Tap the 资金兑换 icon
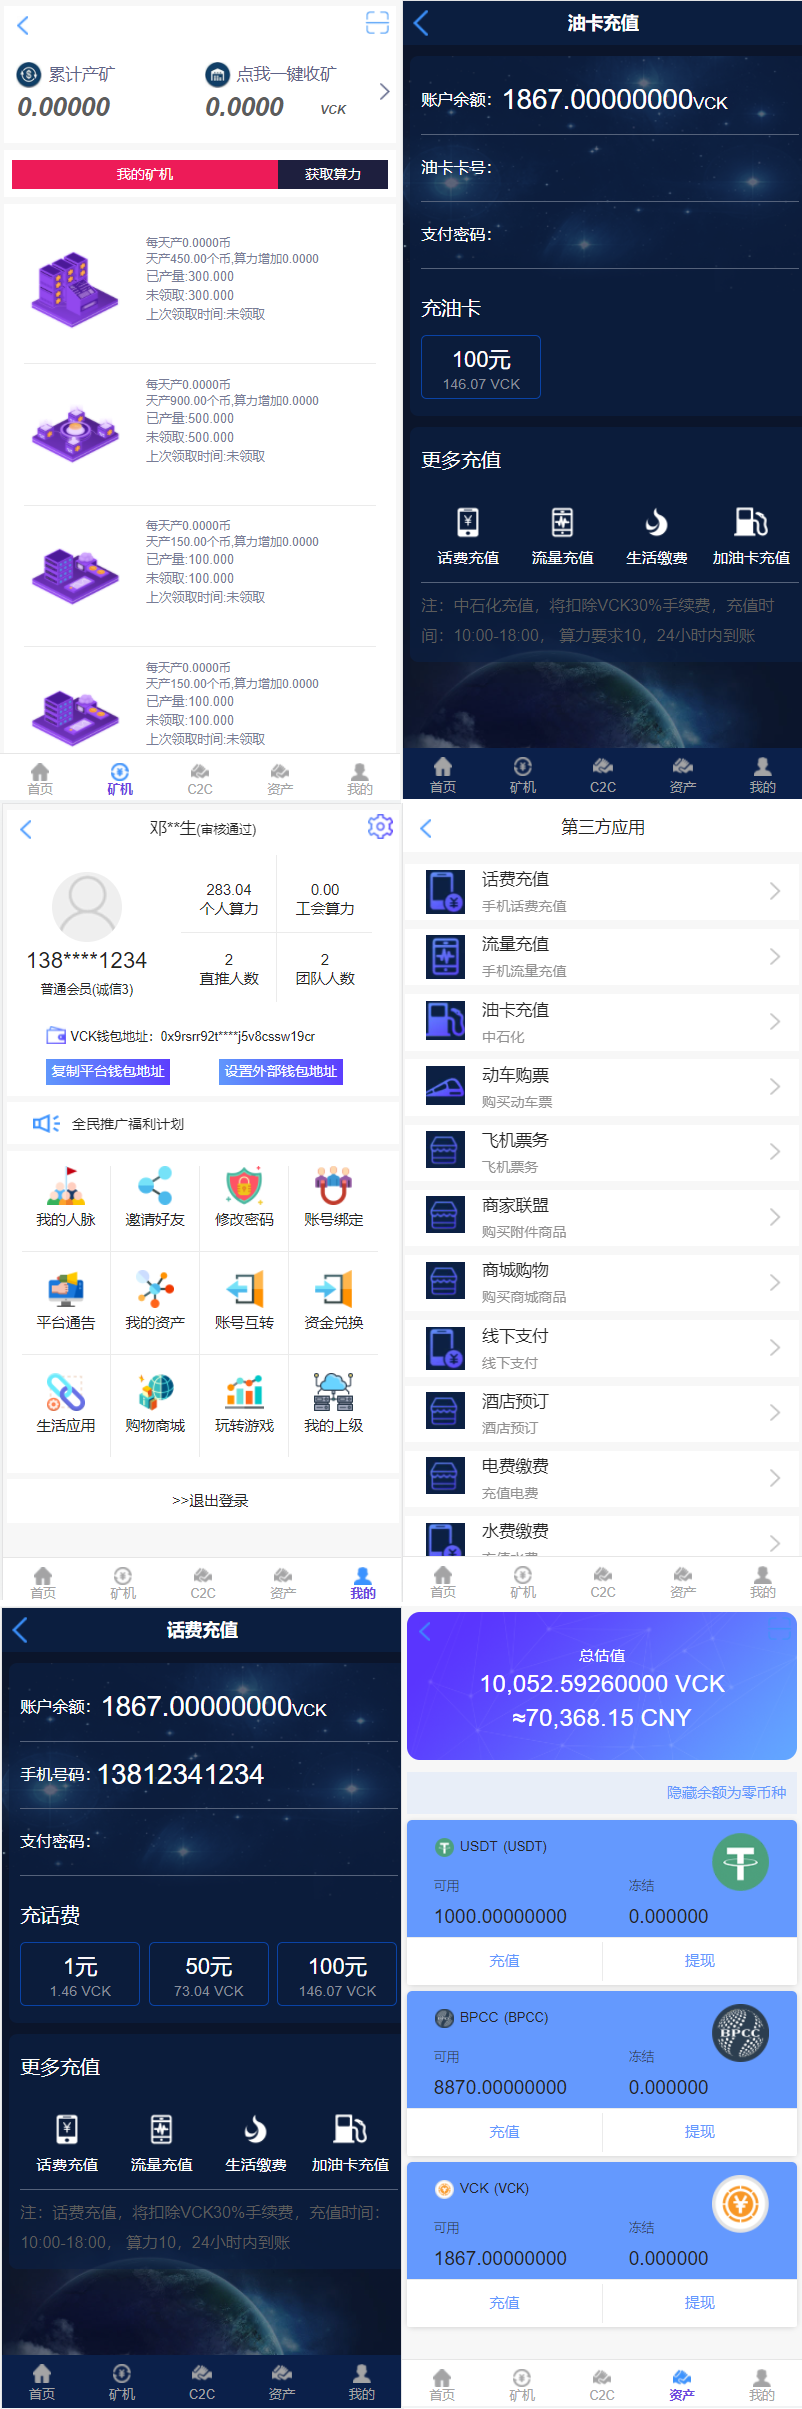The width and height of the screenshot is (802, 2409). click(333, 1290)
